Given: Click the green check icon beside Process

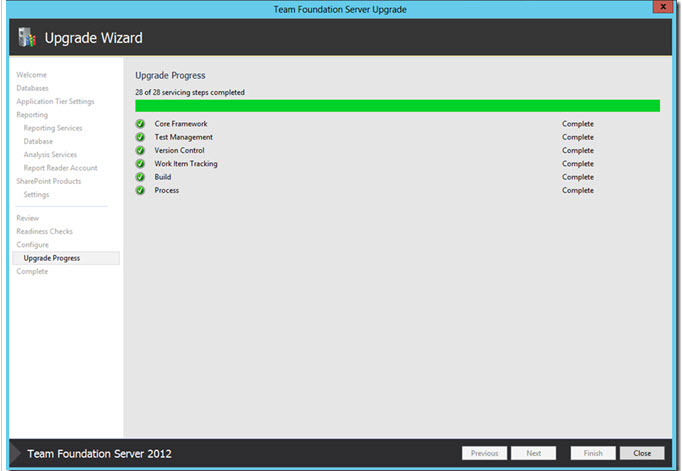Looking at the screenshot, I should point(140,190).
